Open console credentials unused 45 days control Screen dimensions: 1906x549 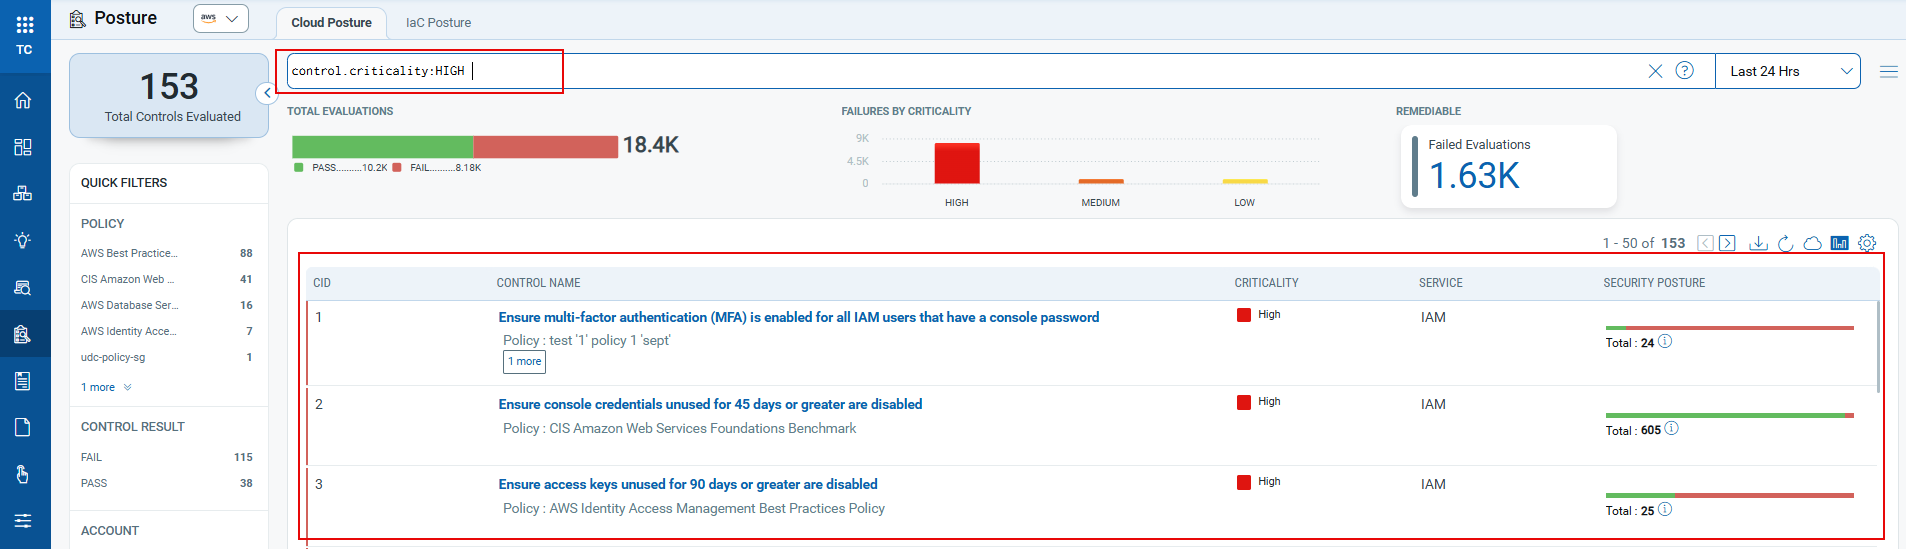click(x=710, y=404)
